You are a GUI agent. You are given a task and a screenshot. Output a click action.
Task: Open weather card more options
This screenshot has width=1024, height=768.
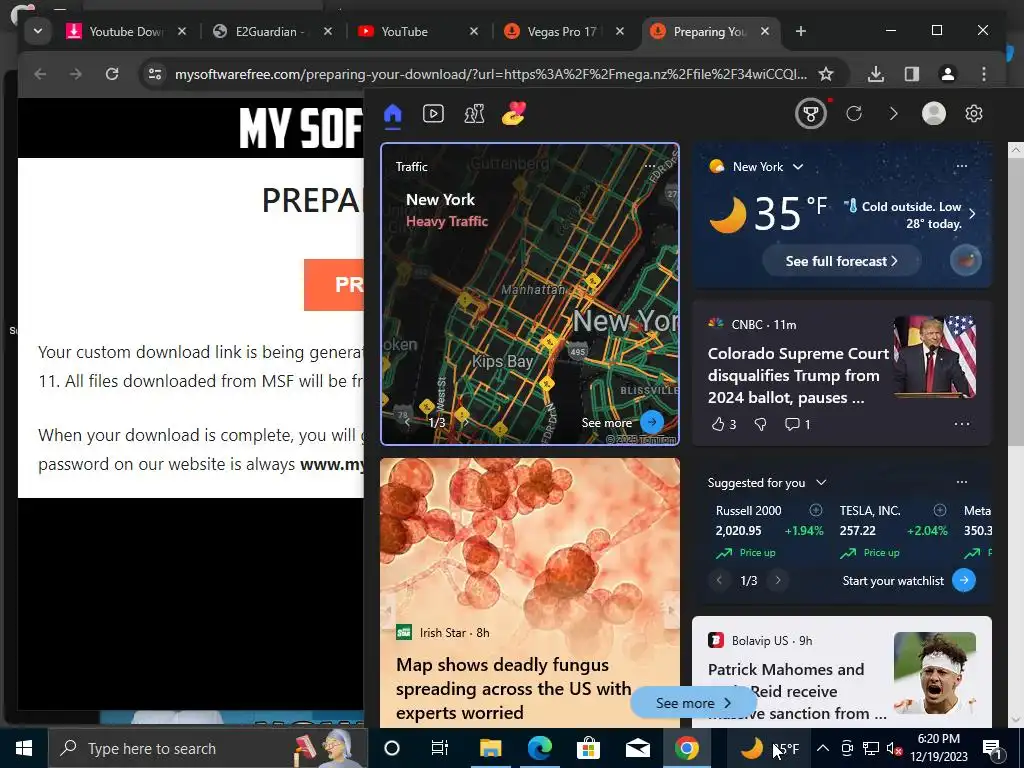(961, 166)
